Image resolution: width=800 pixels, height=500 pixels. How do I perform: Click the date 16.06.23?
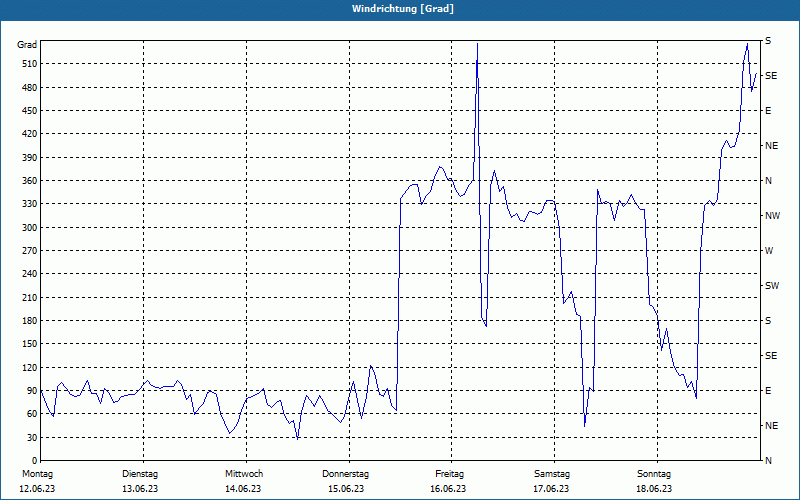pyautogui.click(x=448, y=489)
